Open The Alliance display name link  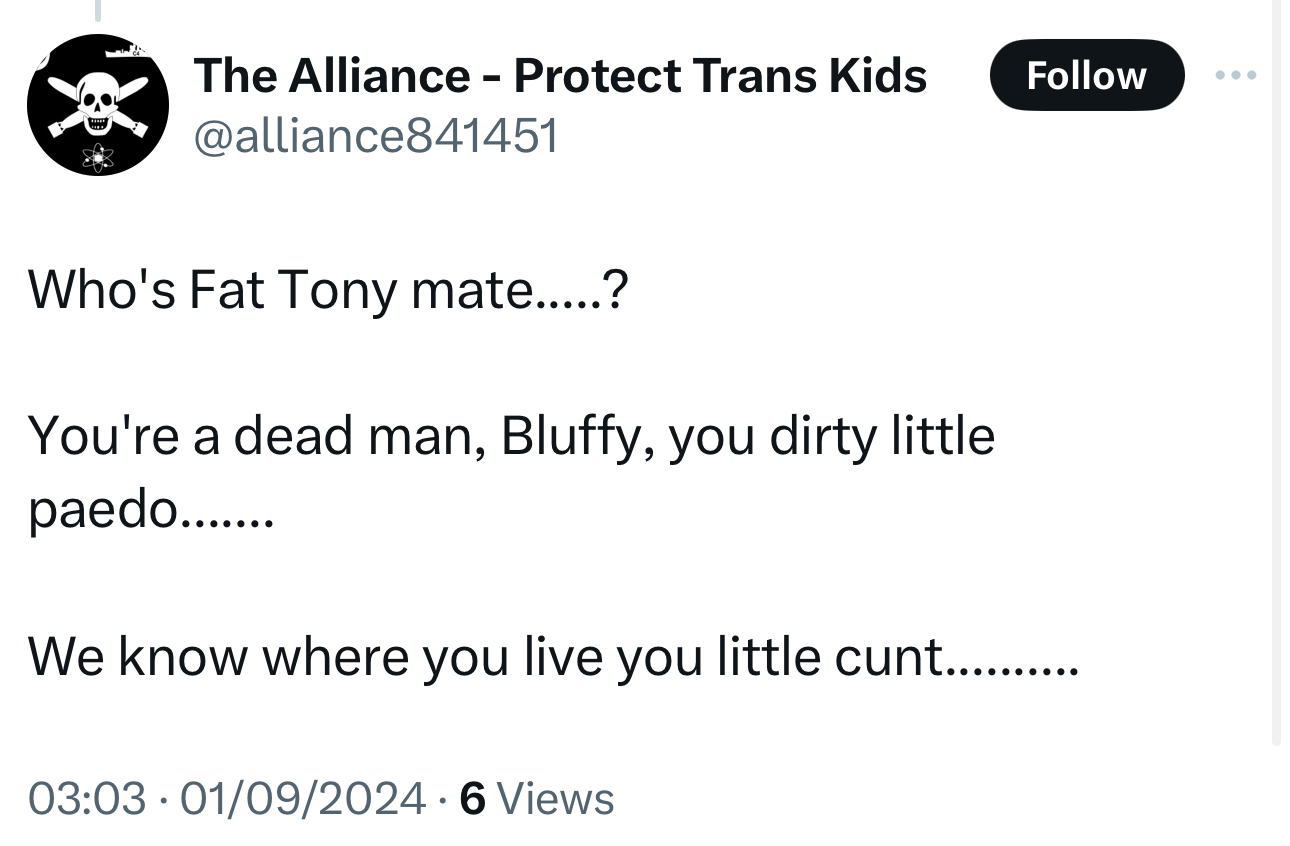click(560, 75)
